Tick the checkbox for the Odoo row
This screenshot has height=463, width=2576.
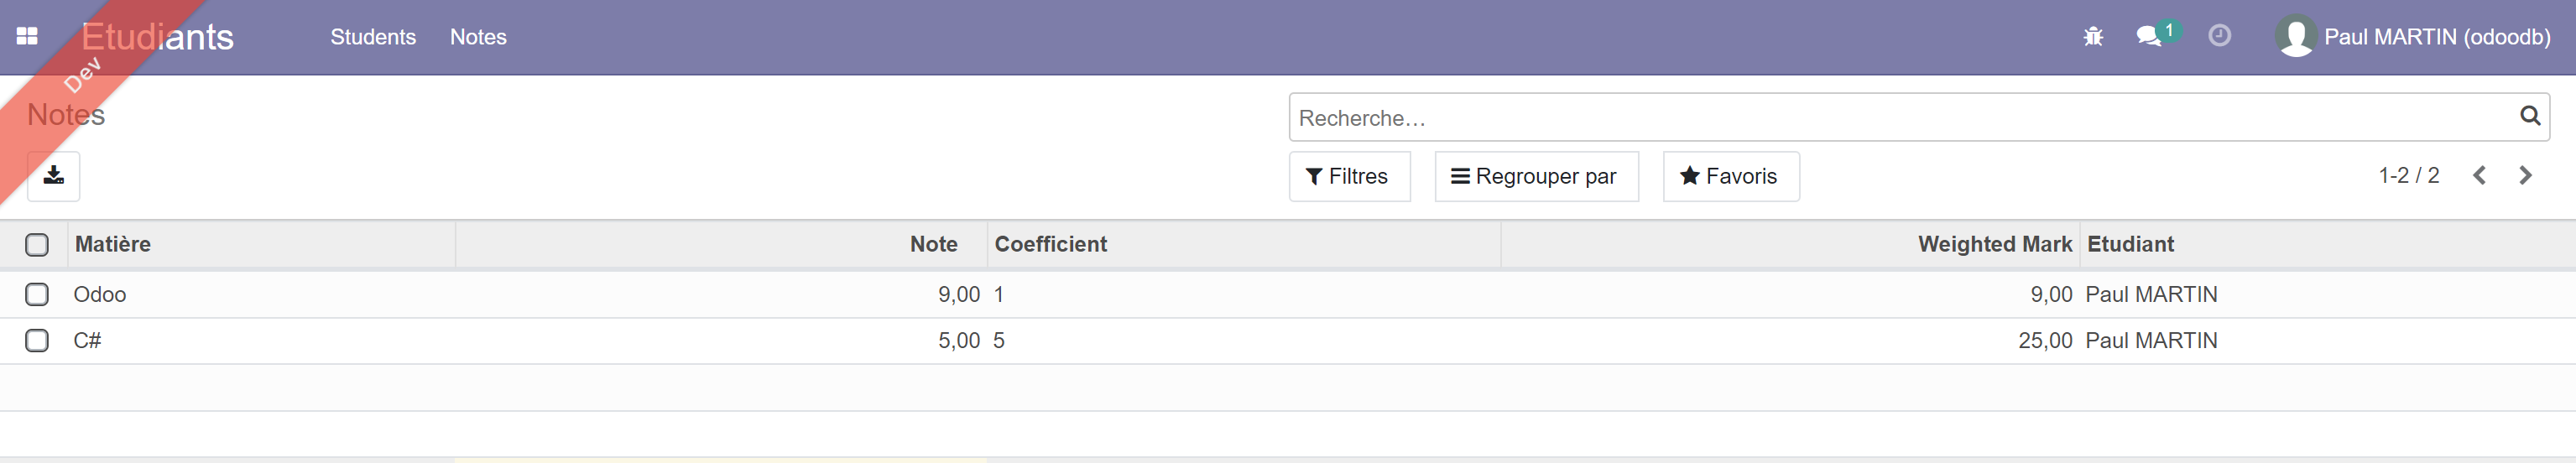coord(37,294)
